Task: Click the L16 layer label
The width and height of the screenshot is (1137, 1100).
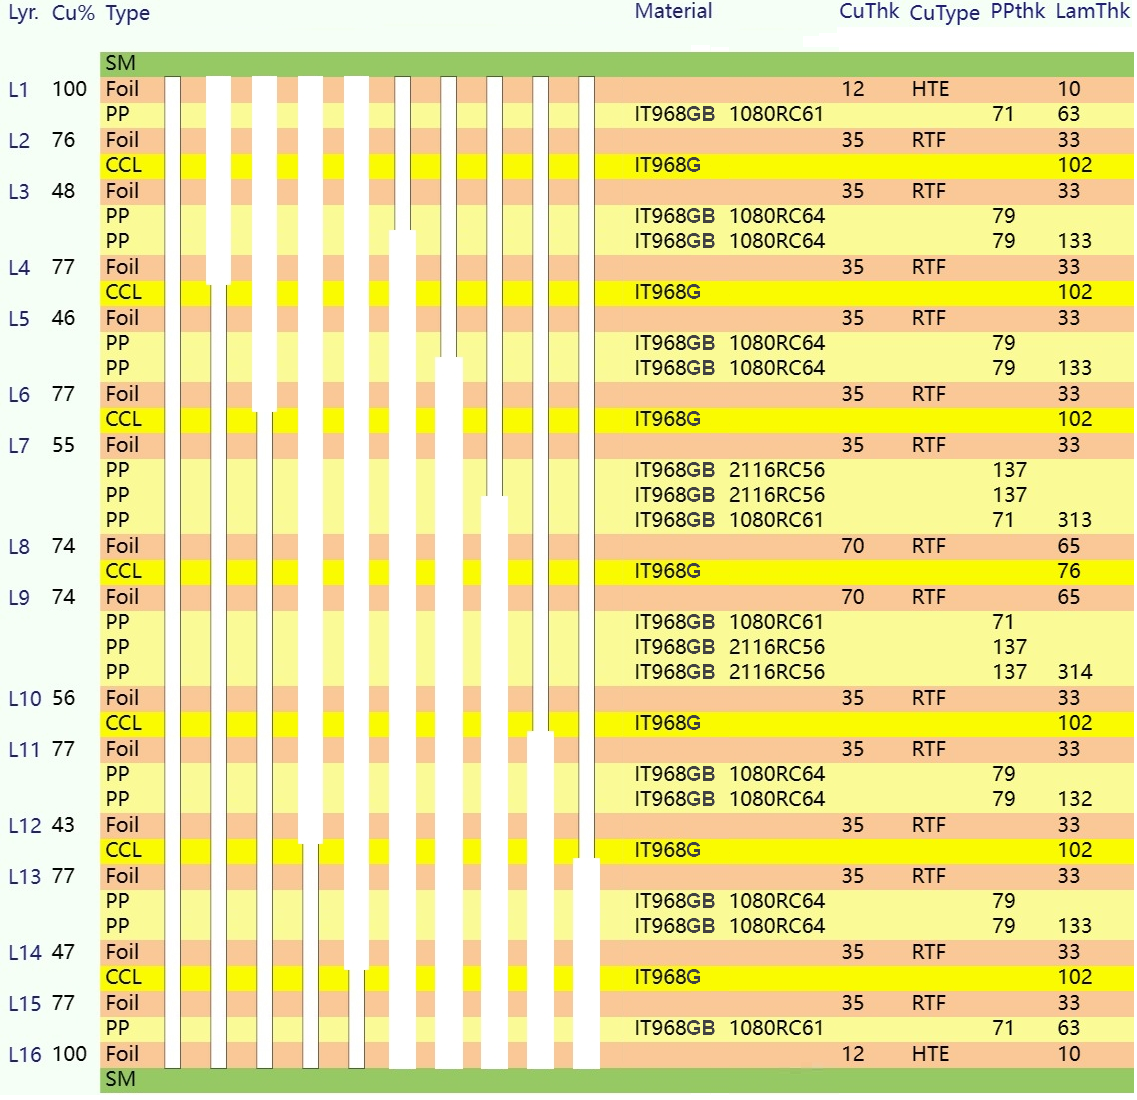Action: point(24,1055)
